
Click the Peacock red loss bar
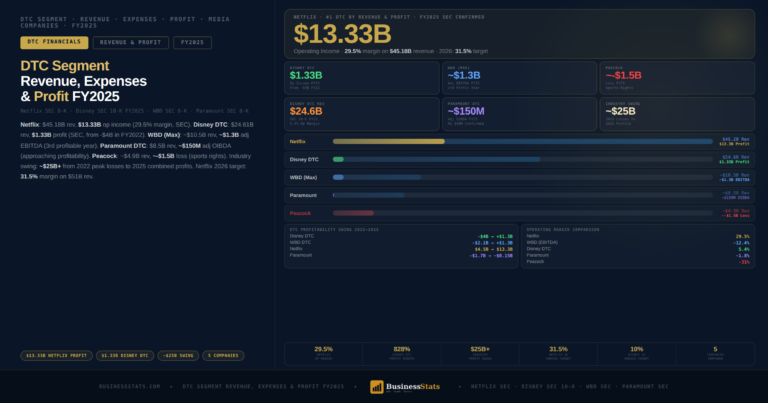tap(353, 213)
